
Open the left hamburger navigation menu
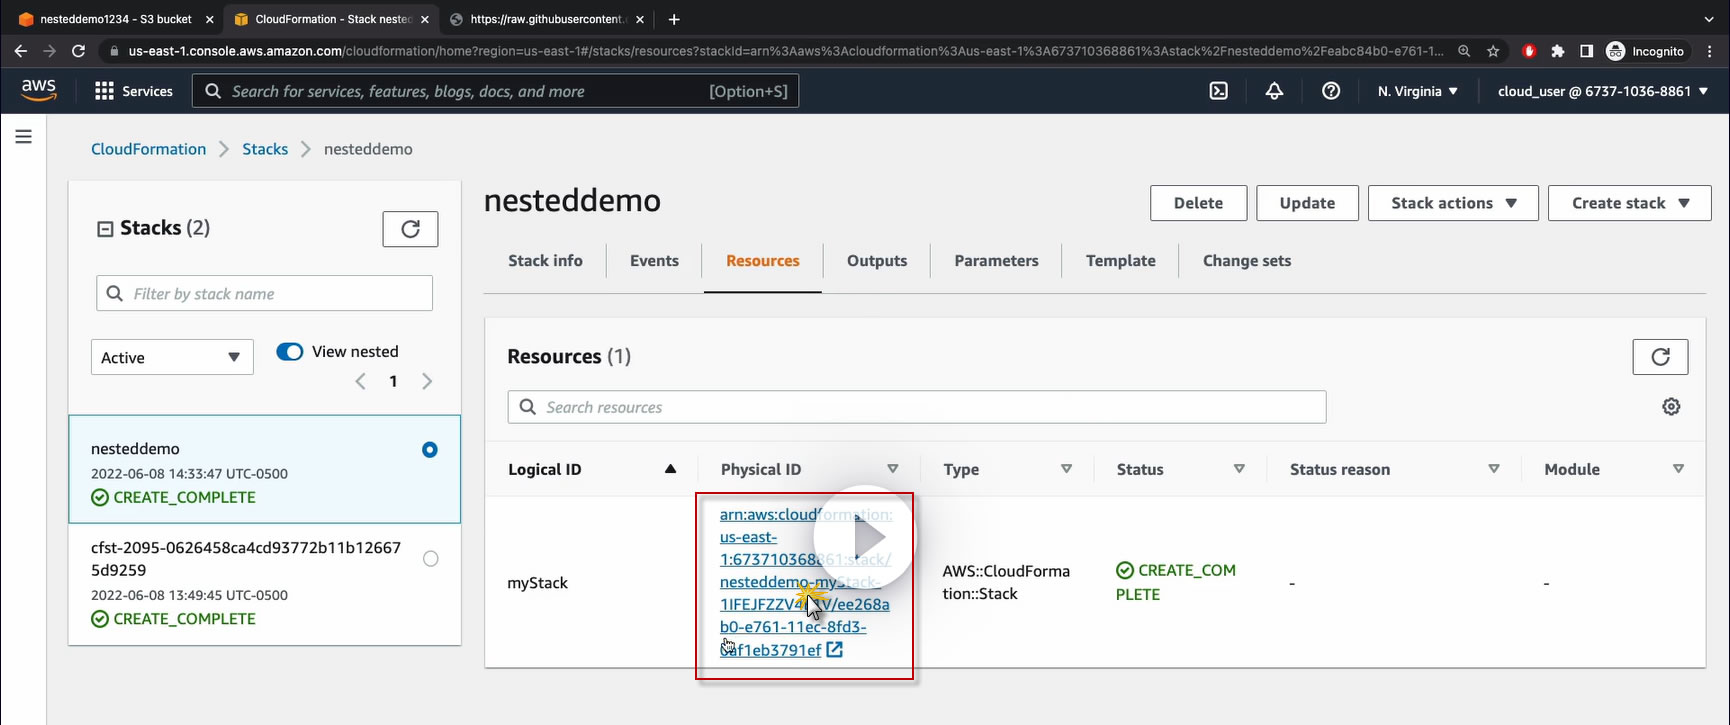click(24, 137)
